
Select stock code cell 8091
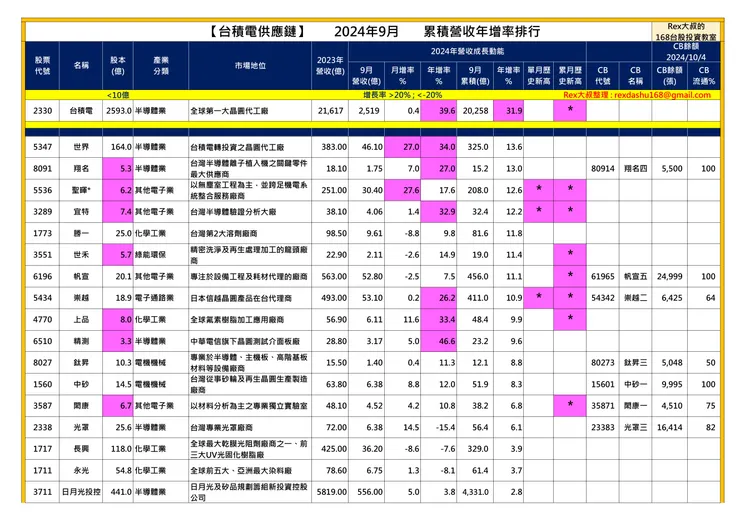click(x=42, y=169)
